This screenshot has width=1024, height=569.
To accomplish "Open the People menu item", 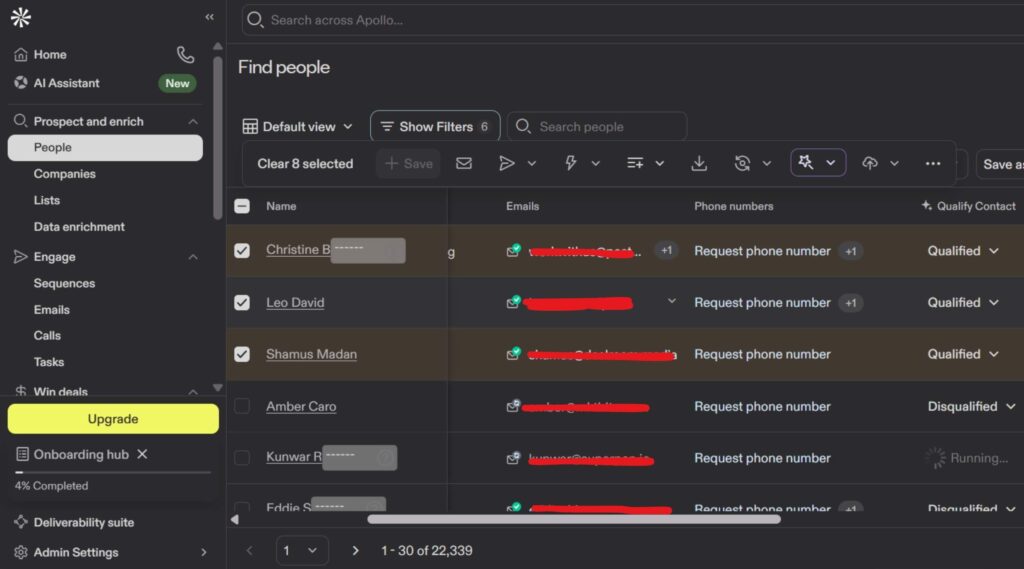I will point(105,148).
